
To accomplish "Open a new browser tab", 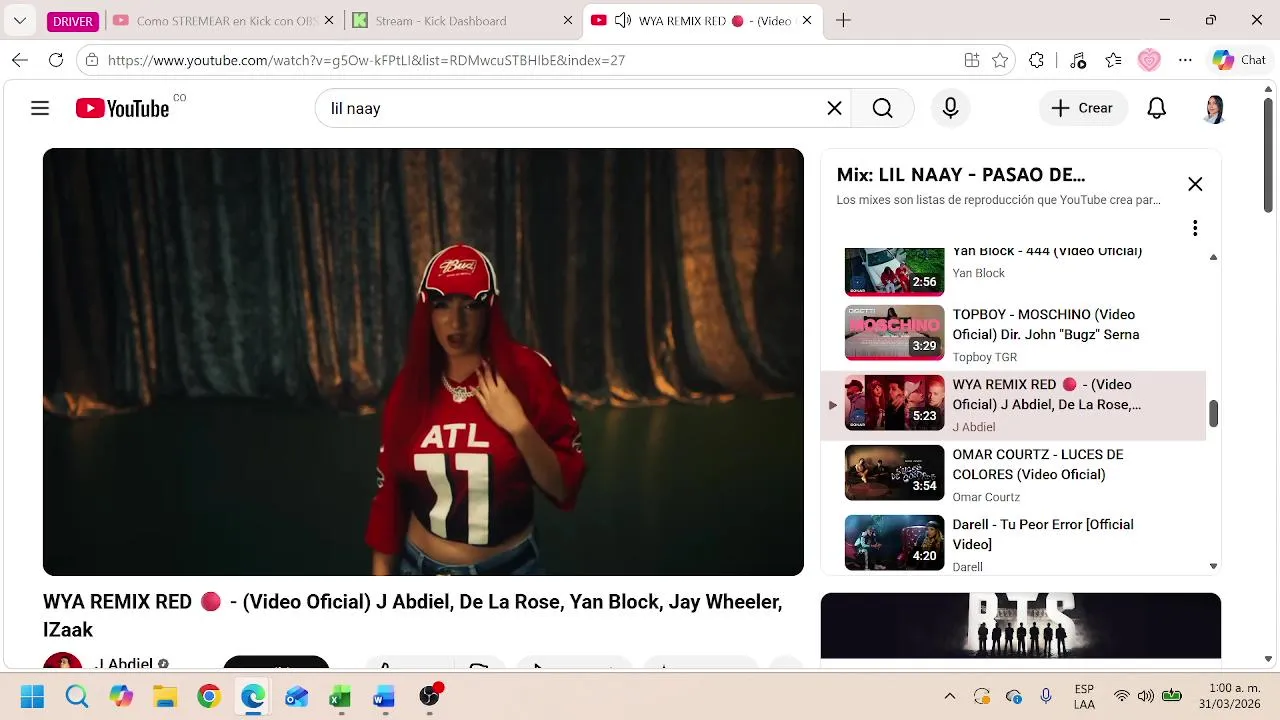I will [843, 20].
